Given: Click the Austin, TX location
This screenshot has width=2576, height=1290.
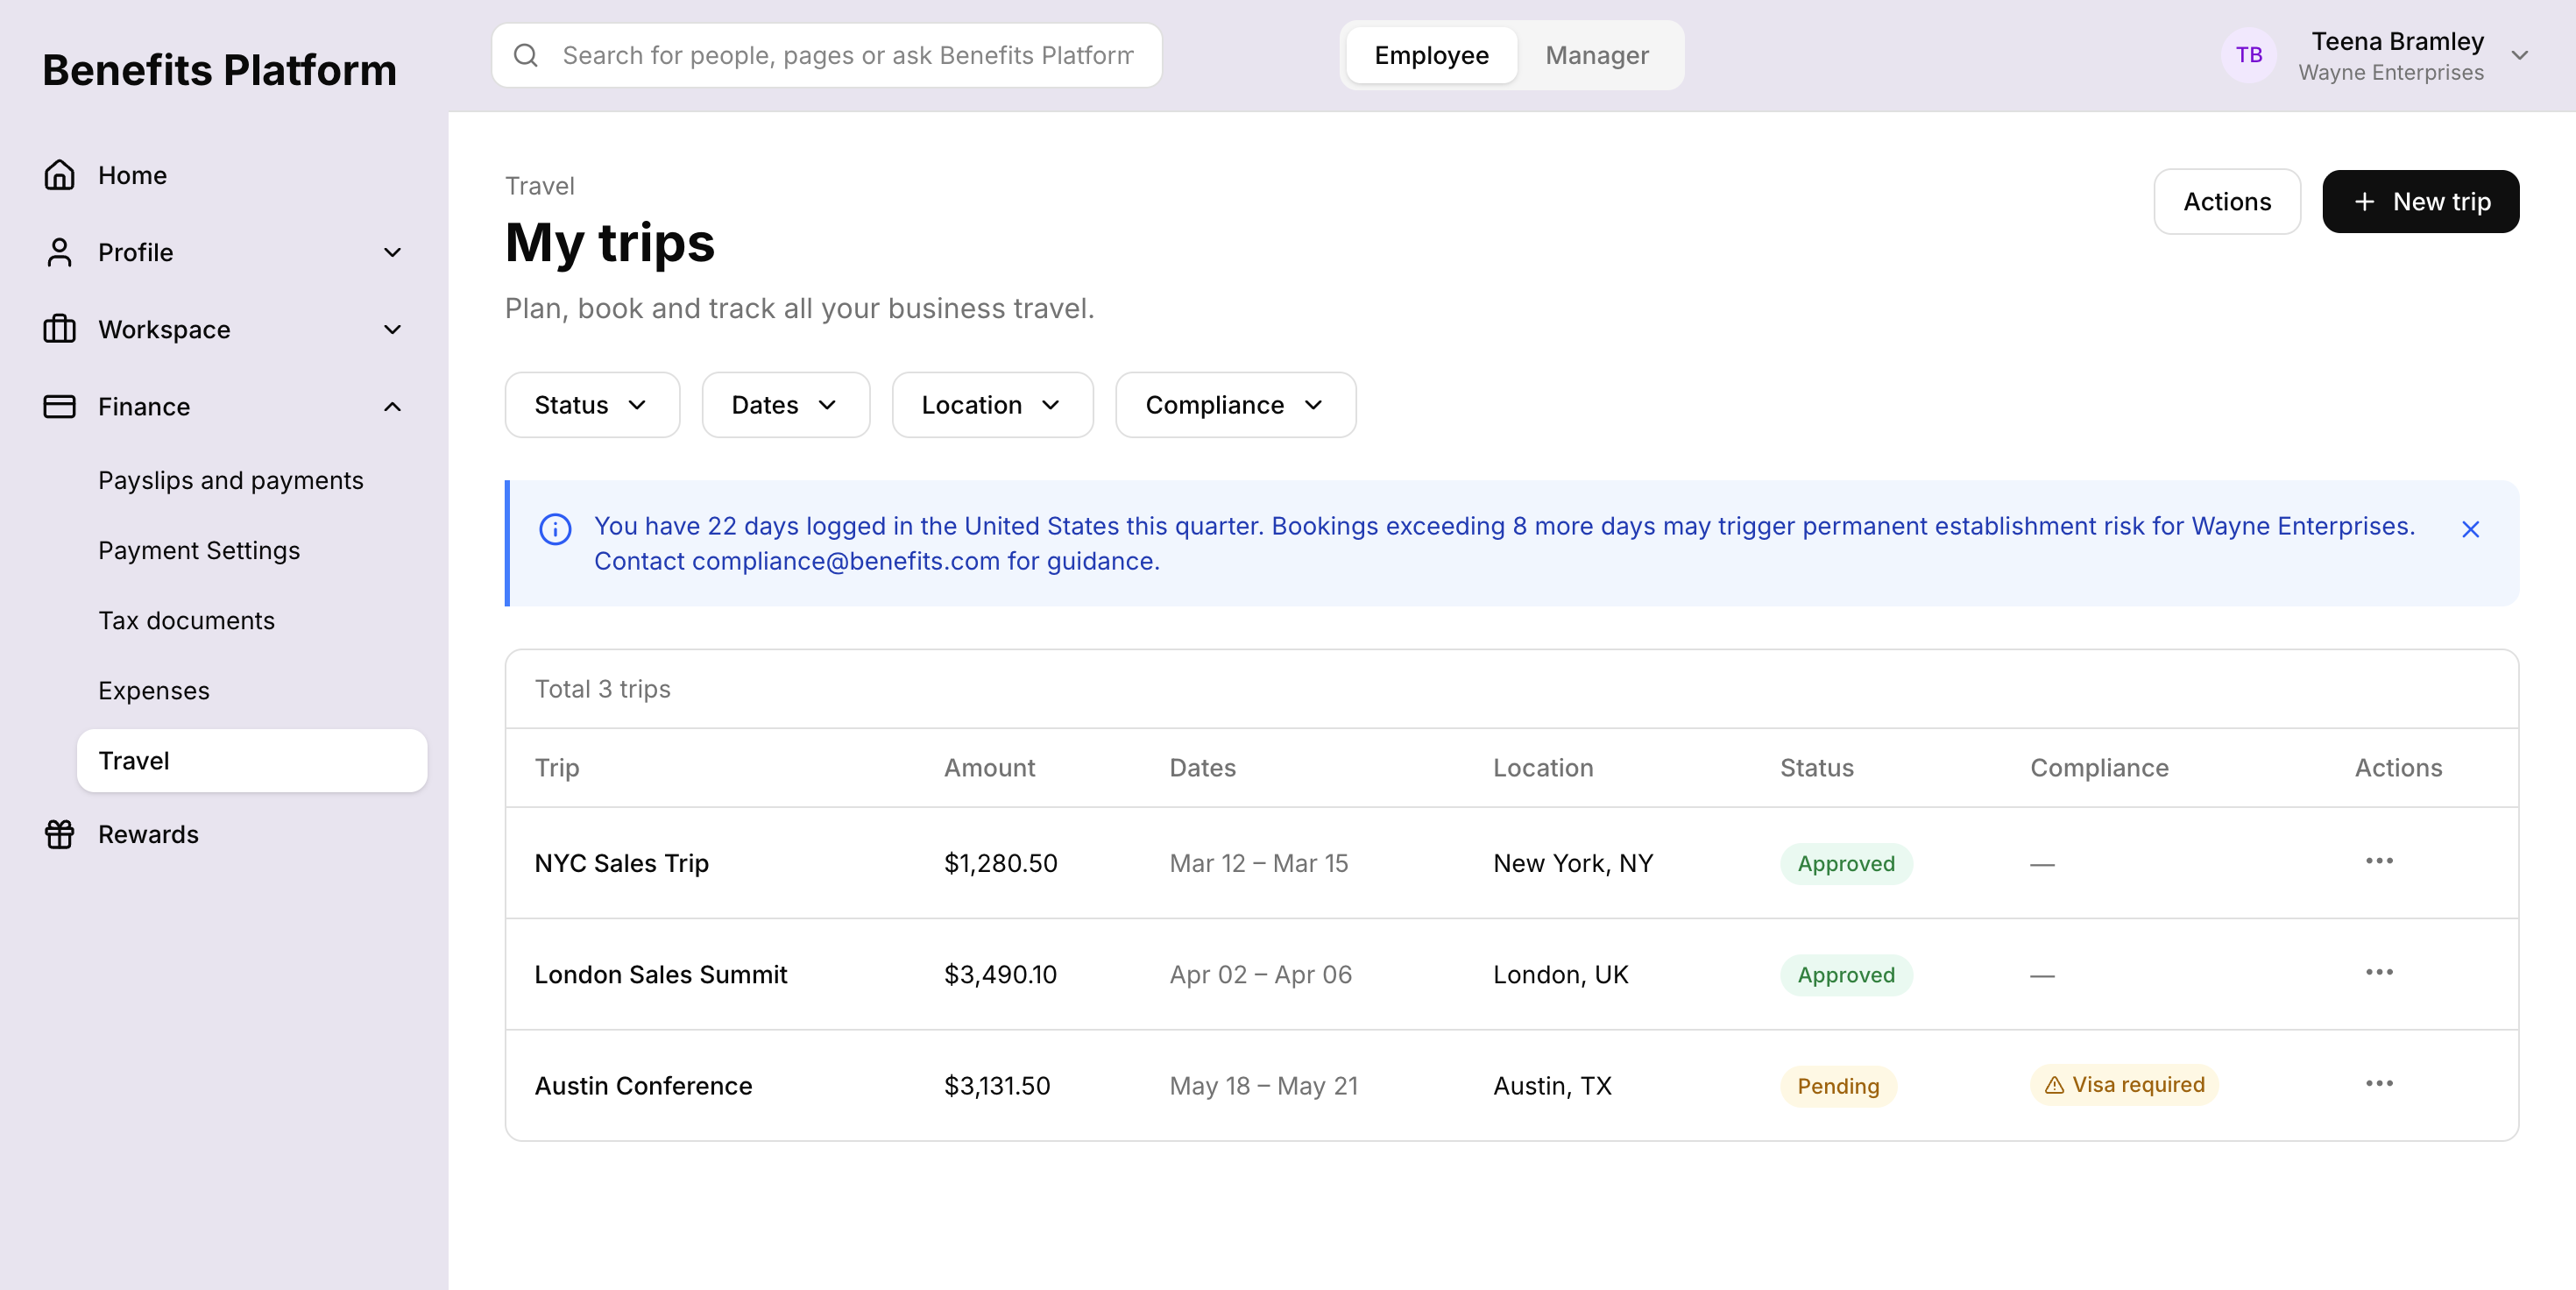Looking at the screenshot, I should pos(1552,1086).
